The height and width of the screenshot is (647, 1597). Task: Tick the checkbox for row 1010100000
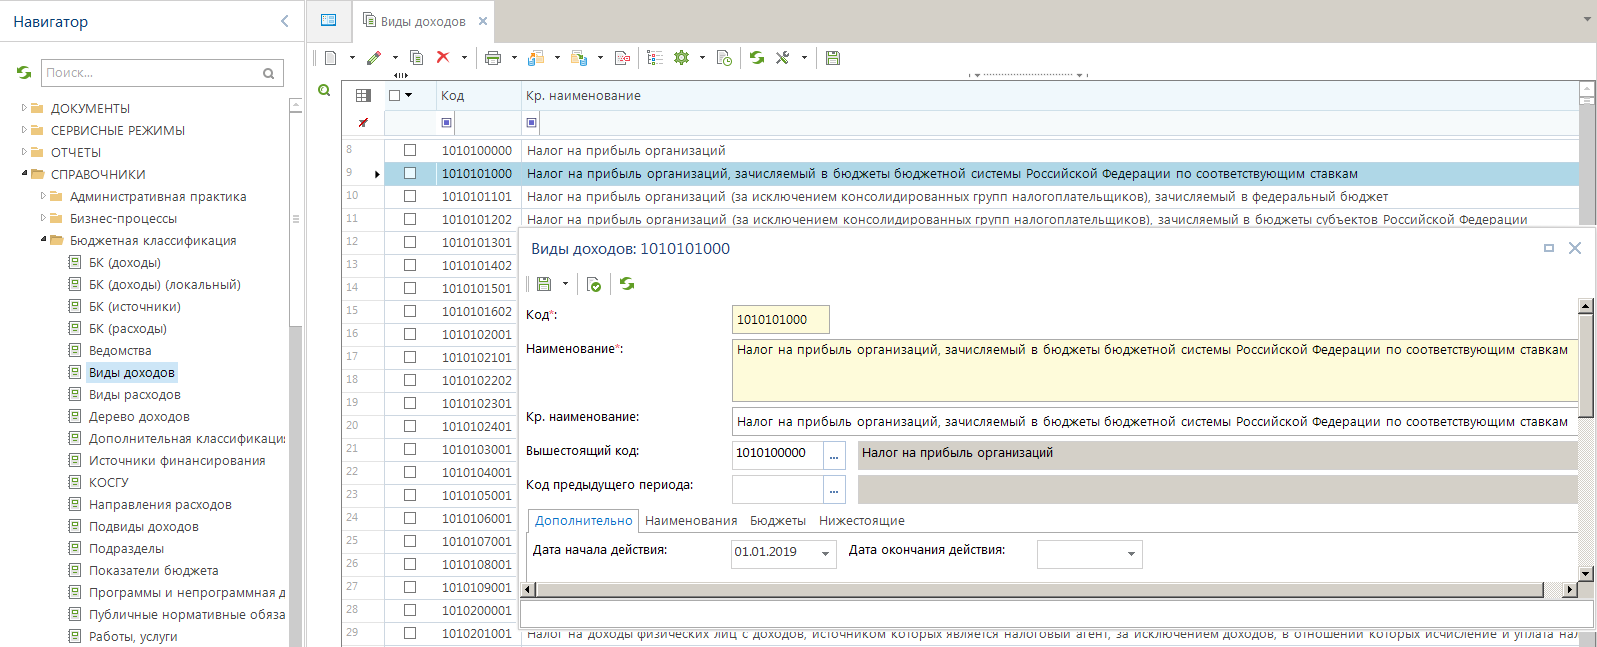410,150
